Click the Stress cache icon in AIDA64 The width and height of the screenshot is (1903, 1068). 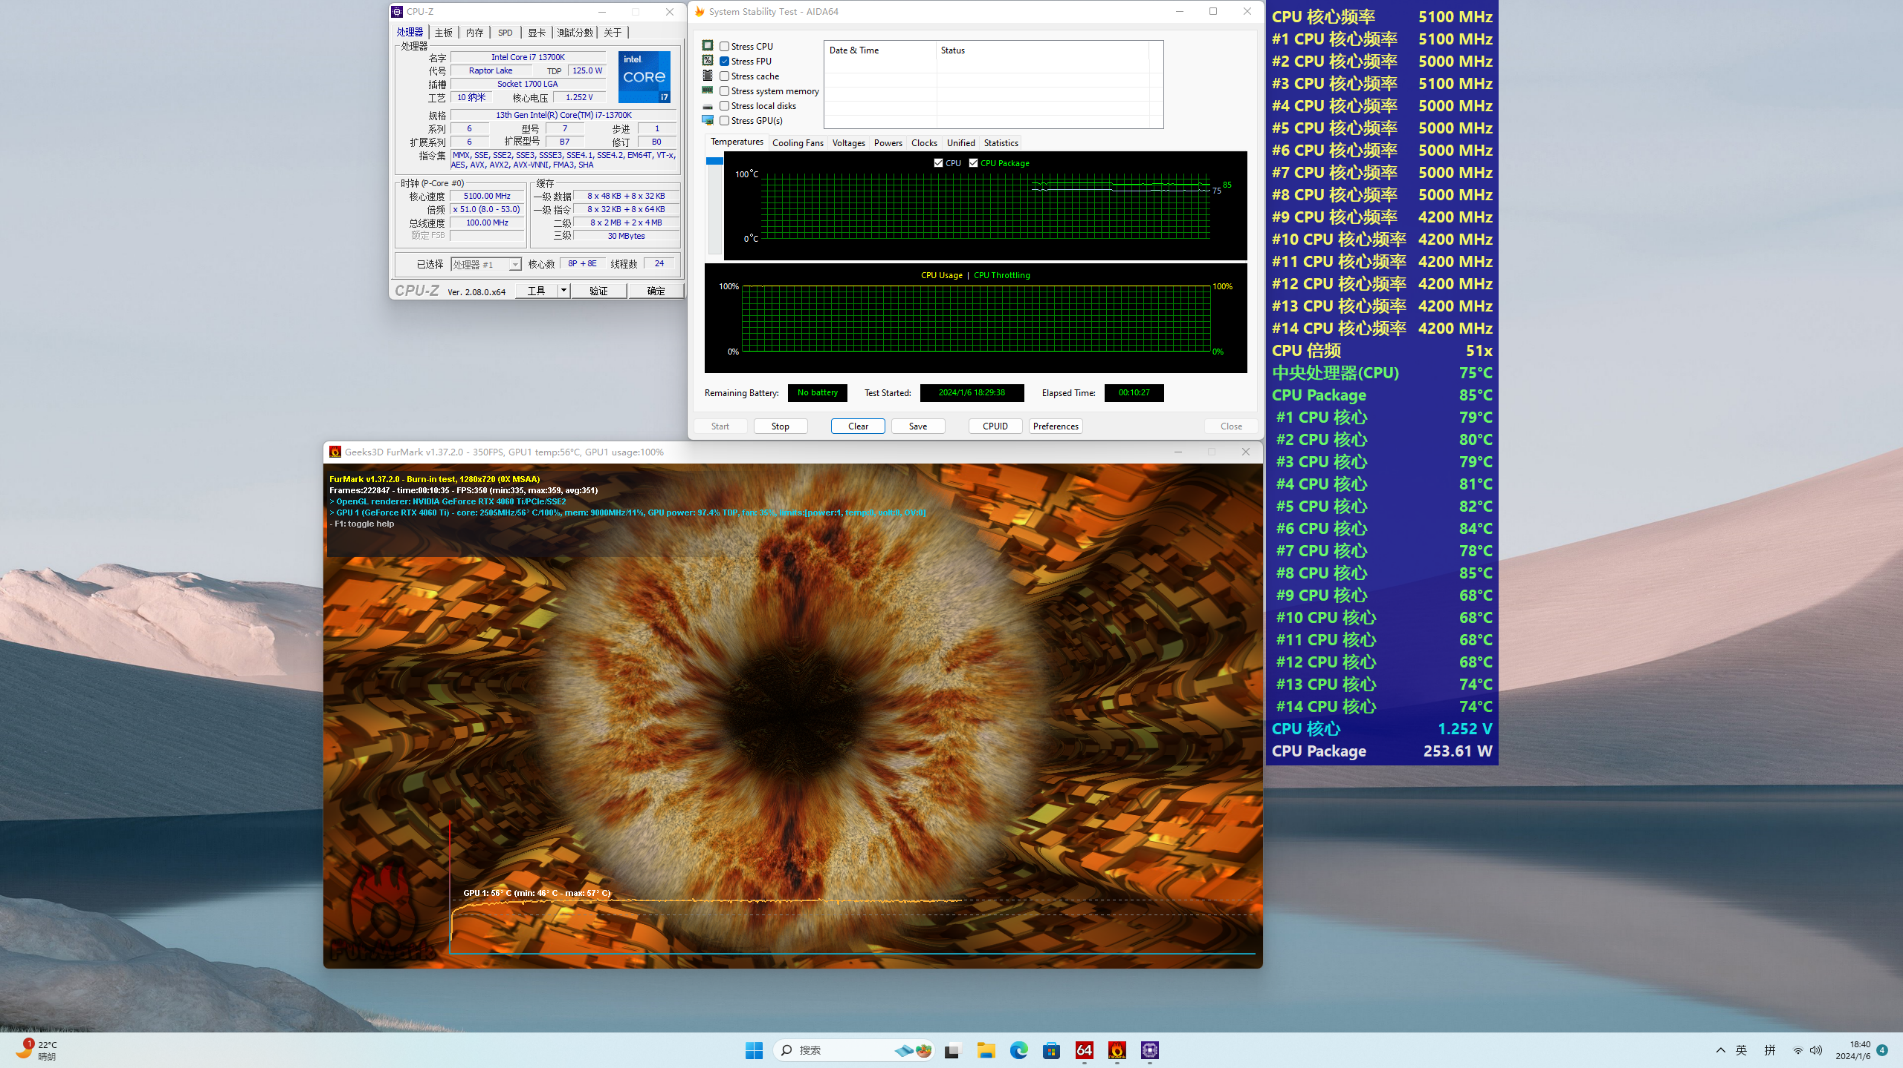coord(708,76)
